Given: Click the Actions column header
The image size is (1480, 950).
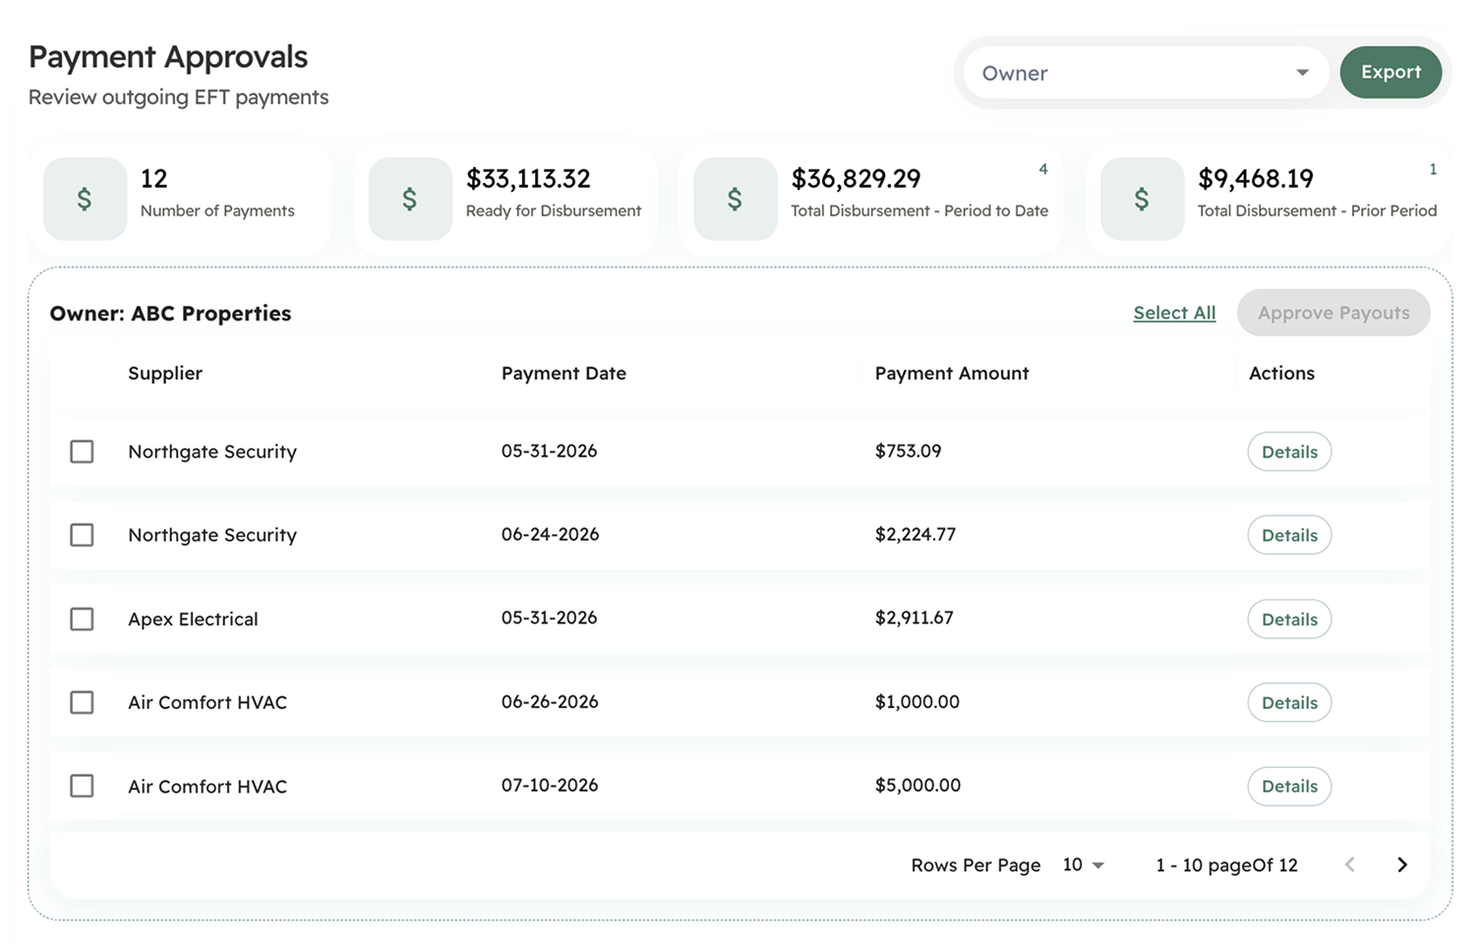Looking at the screenshot, I should (1282, 373).
